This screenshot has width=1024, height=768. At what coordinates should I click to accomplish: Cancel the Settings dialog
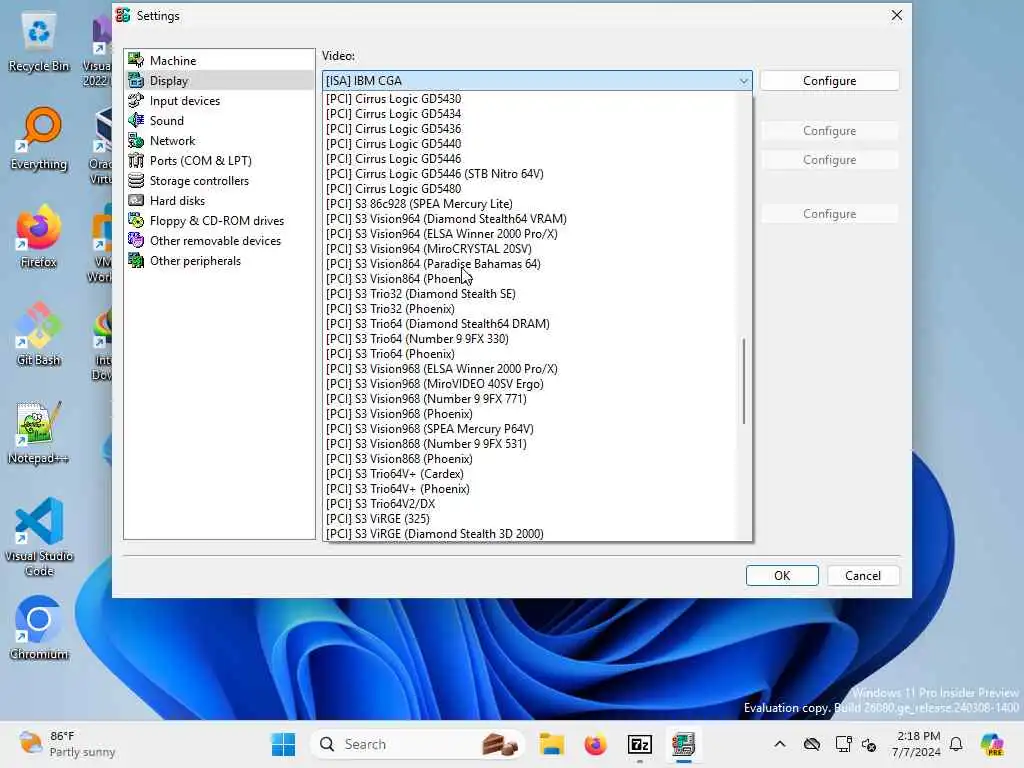pyautogui.click(x=863, y=575)
